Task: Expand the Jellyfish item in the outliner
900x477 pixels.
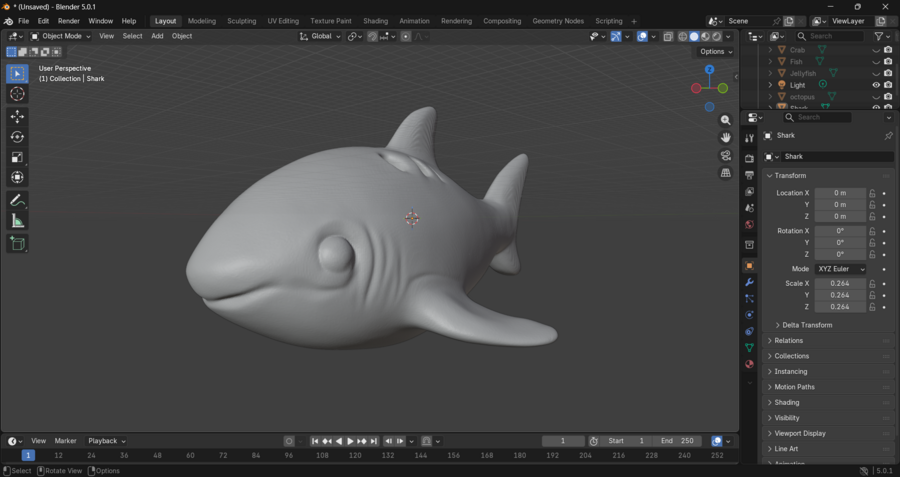Action: [x=770, y=73]
